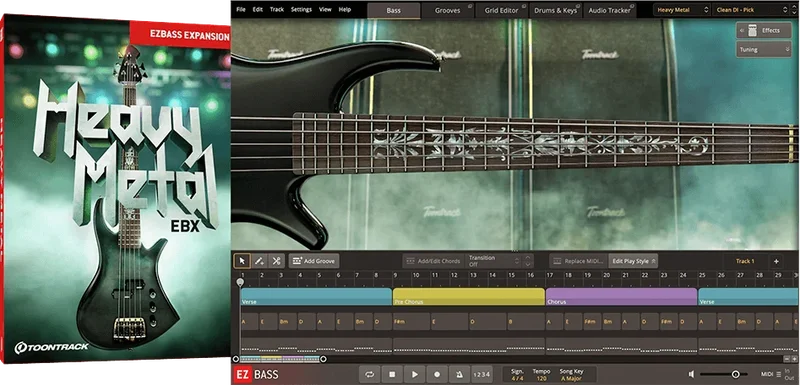This screenshot has width=800, height=385.
Task: Click the time signature 4/4 value
Action: coord(517,378)
